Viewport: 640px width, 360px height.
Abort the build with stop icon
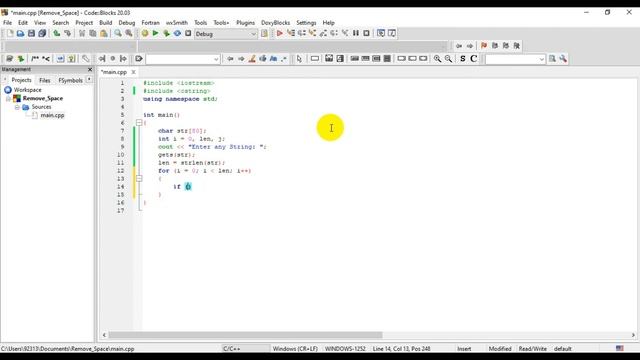tap(188, 33)
